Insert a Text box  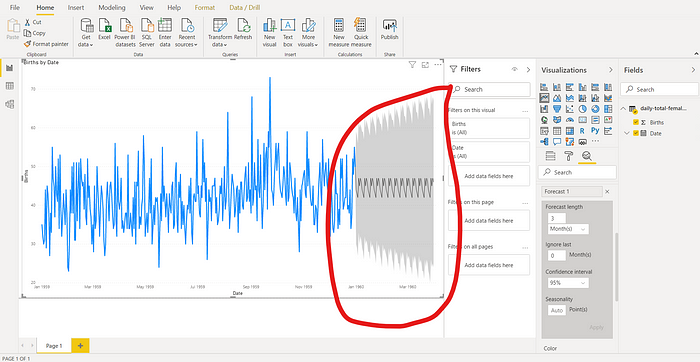click(x=288, y=33)
